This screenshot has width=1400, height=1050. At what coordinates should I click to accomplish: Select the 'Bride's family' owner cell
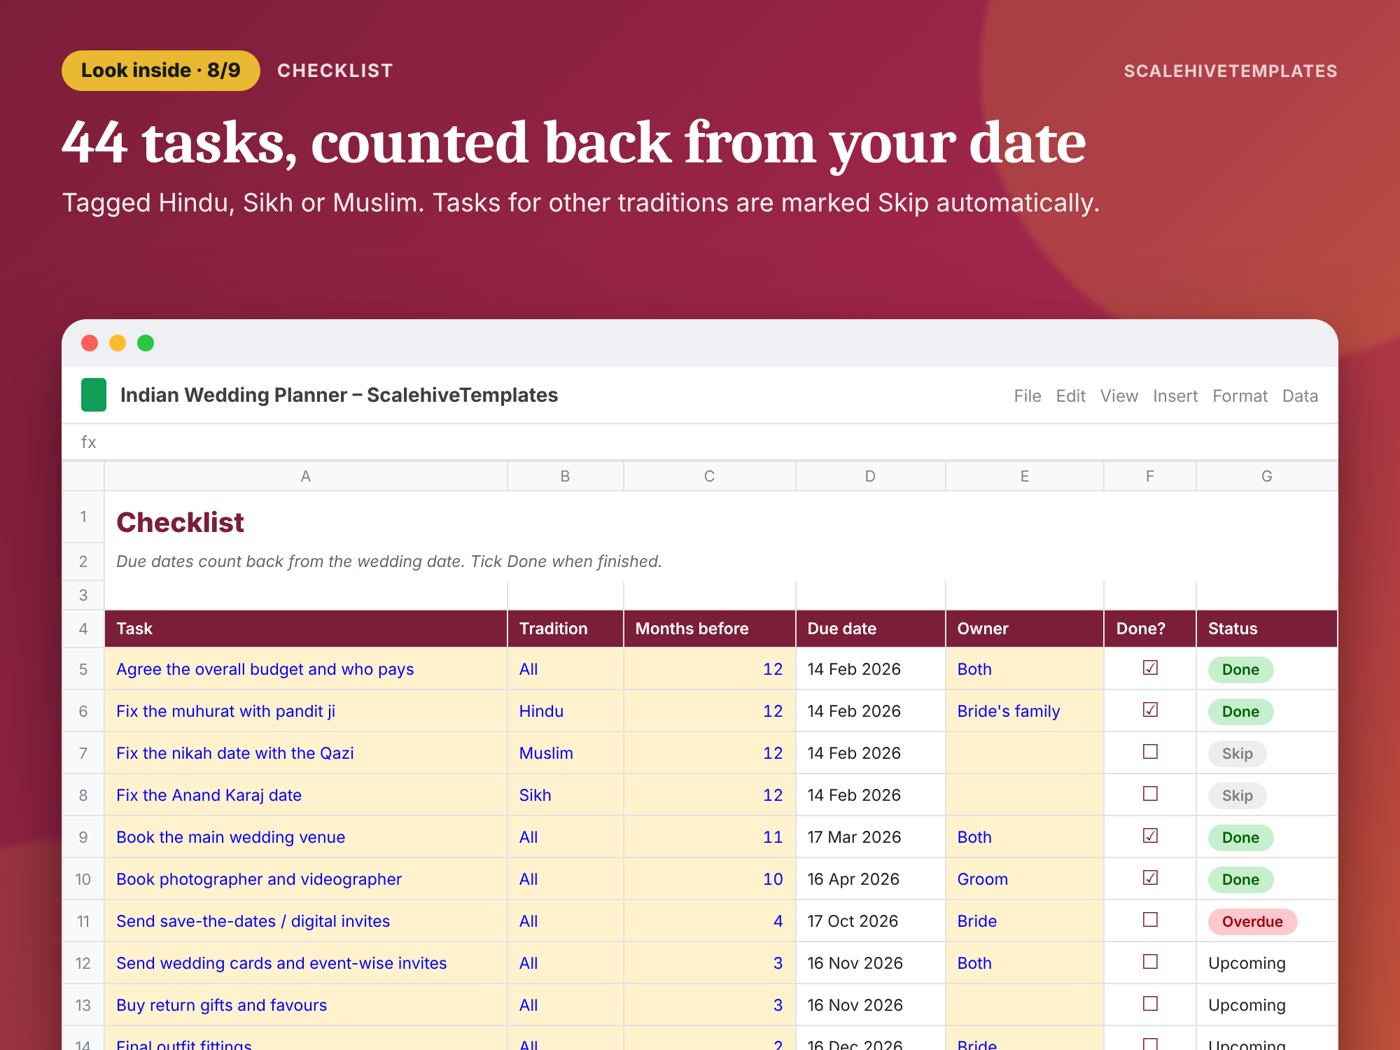1024,711
